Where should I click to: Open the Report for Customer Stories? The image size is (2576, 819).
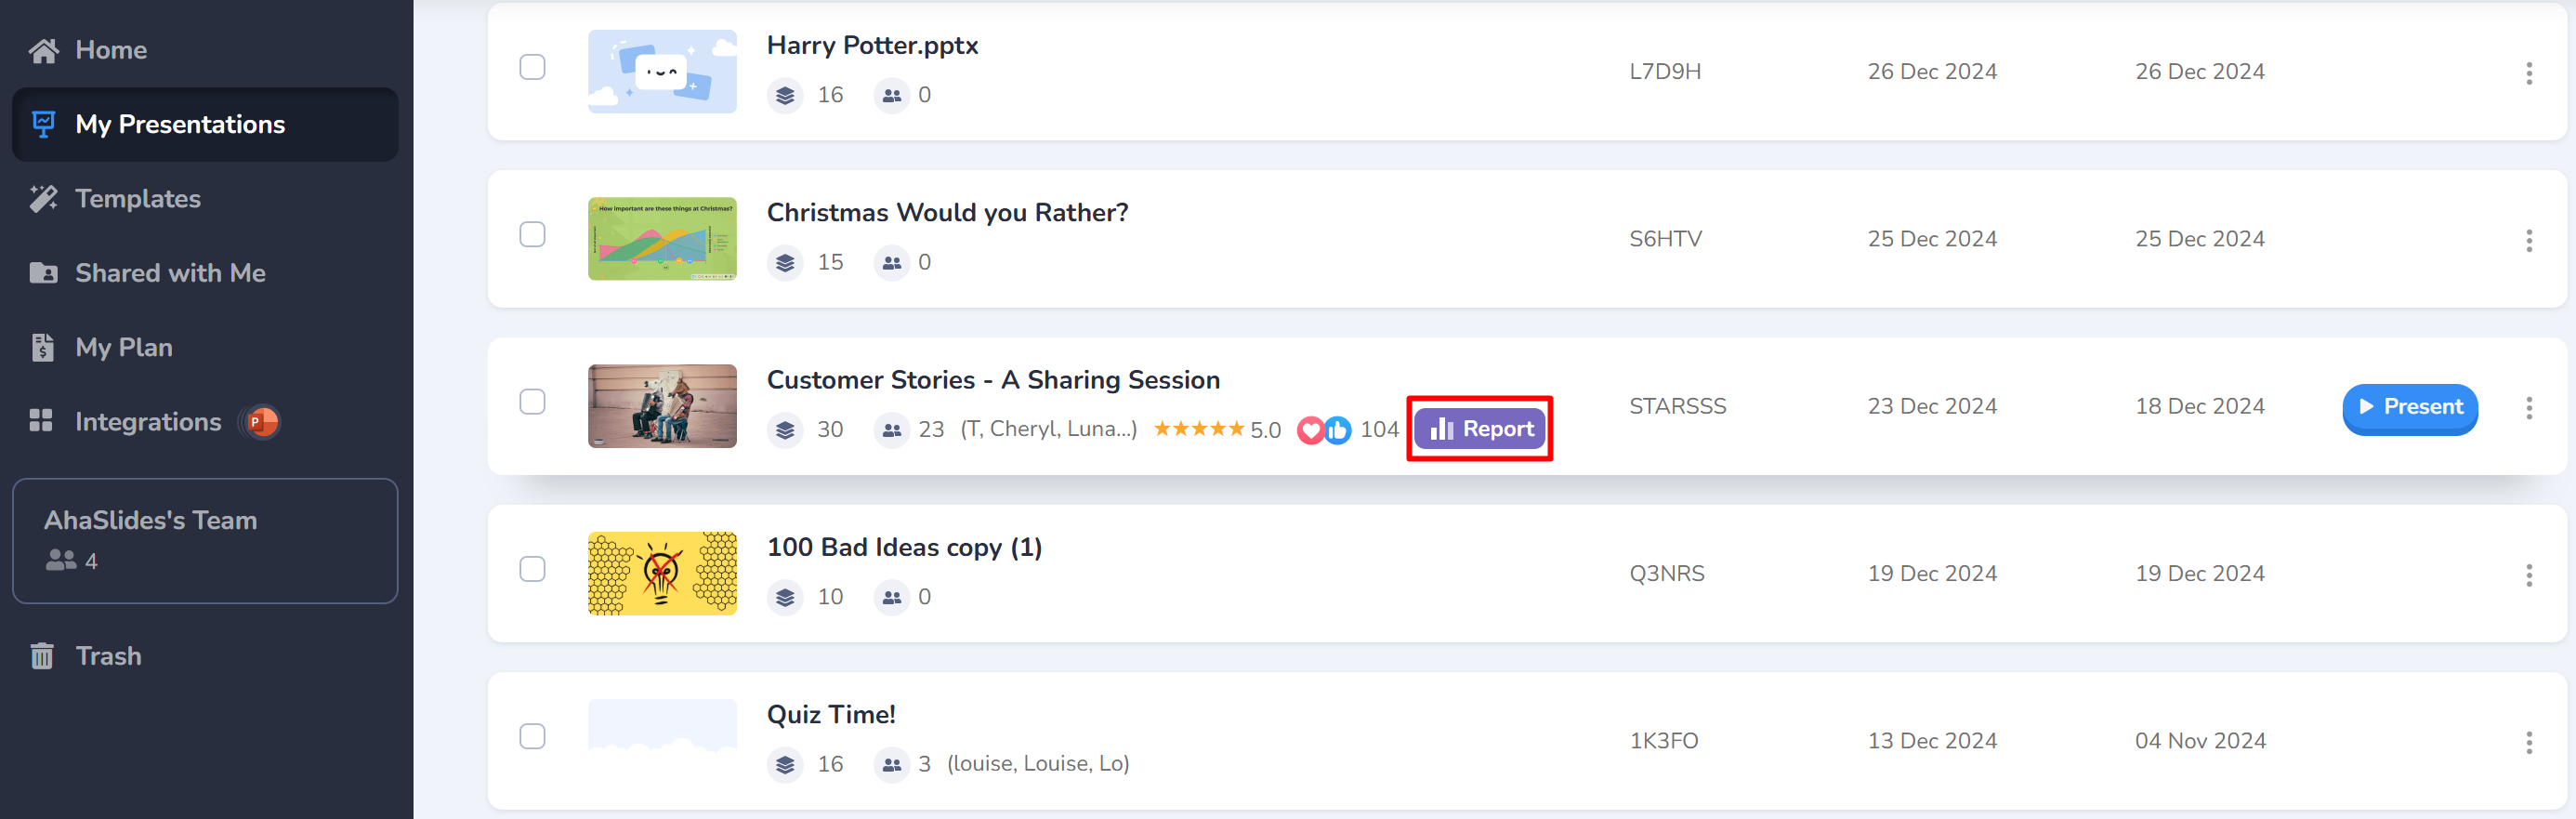(1480, 429)
